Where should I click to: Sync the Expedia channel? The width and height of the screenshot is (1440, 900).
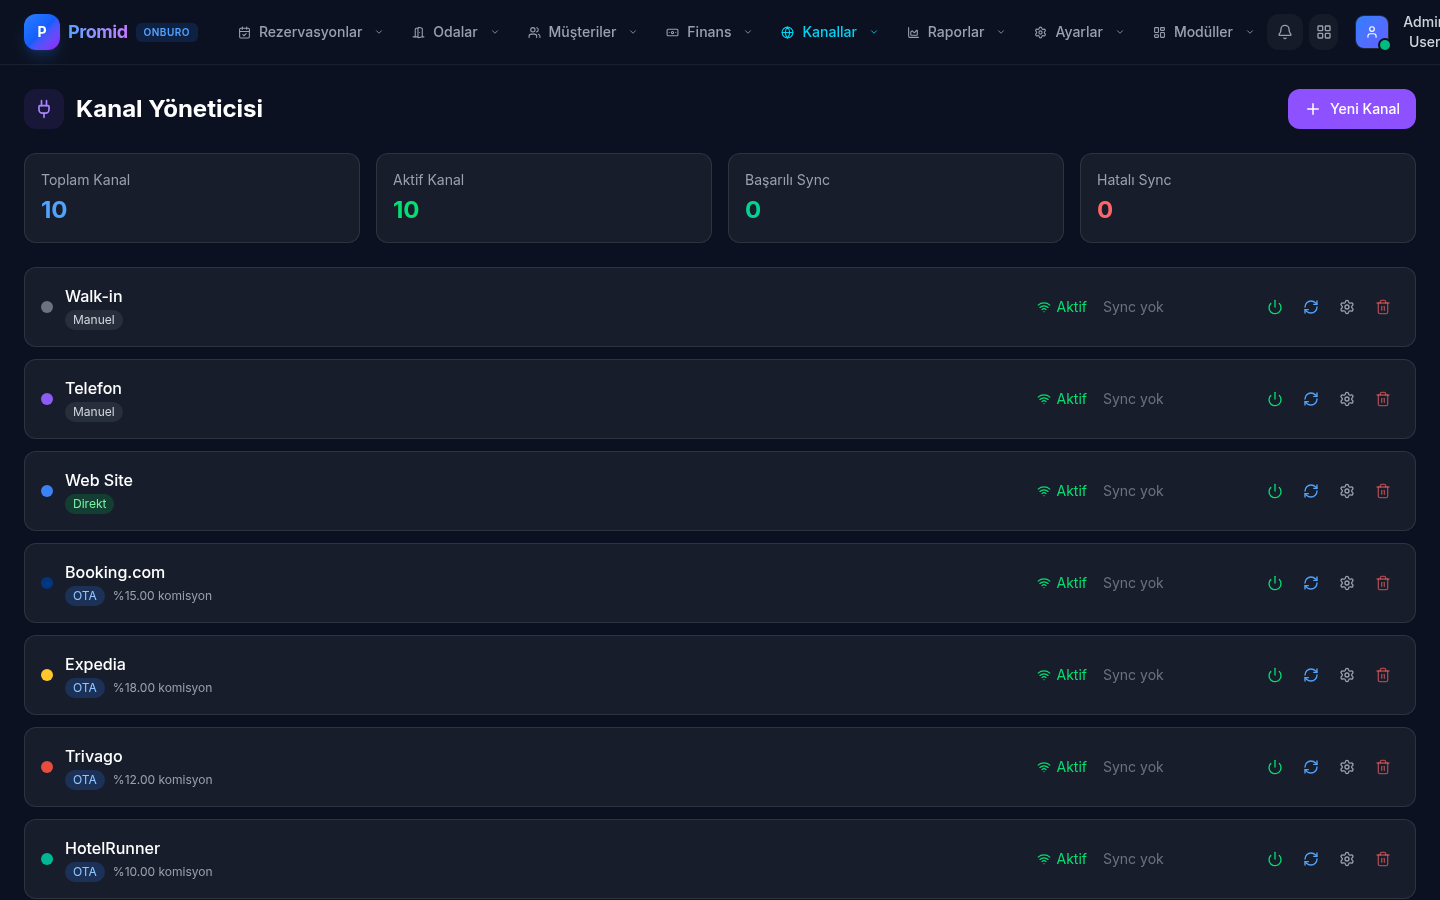click(x=1311, y=675)
